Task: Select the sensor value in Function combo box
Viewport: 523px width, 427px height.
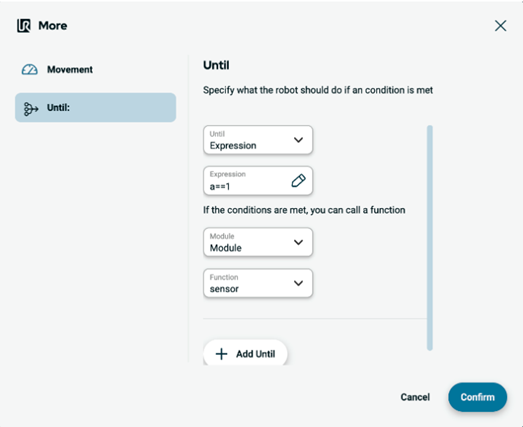Action: point(224,289)
